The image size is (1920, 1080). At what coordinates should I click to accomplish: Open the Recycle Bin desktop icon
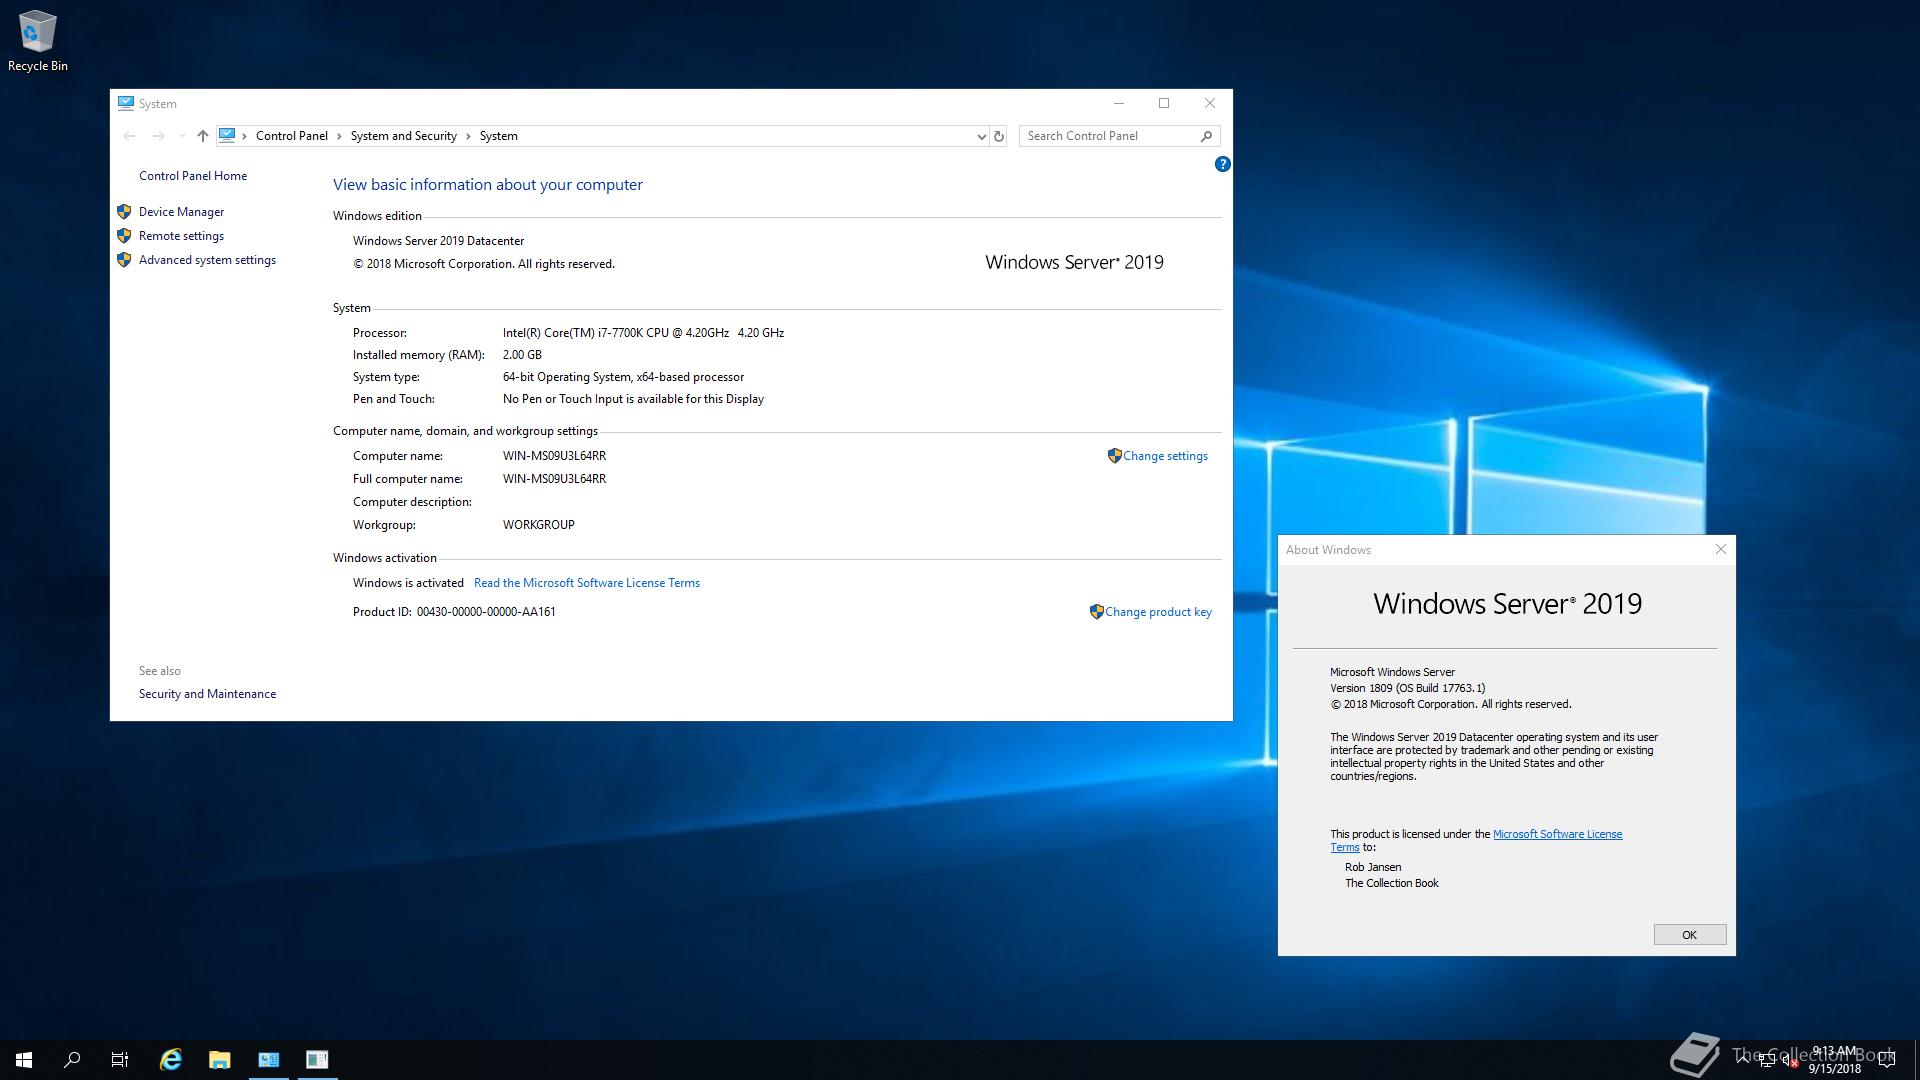[37, 41]
